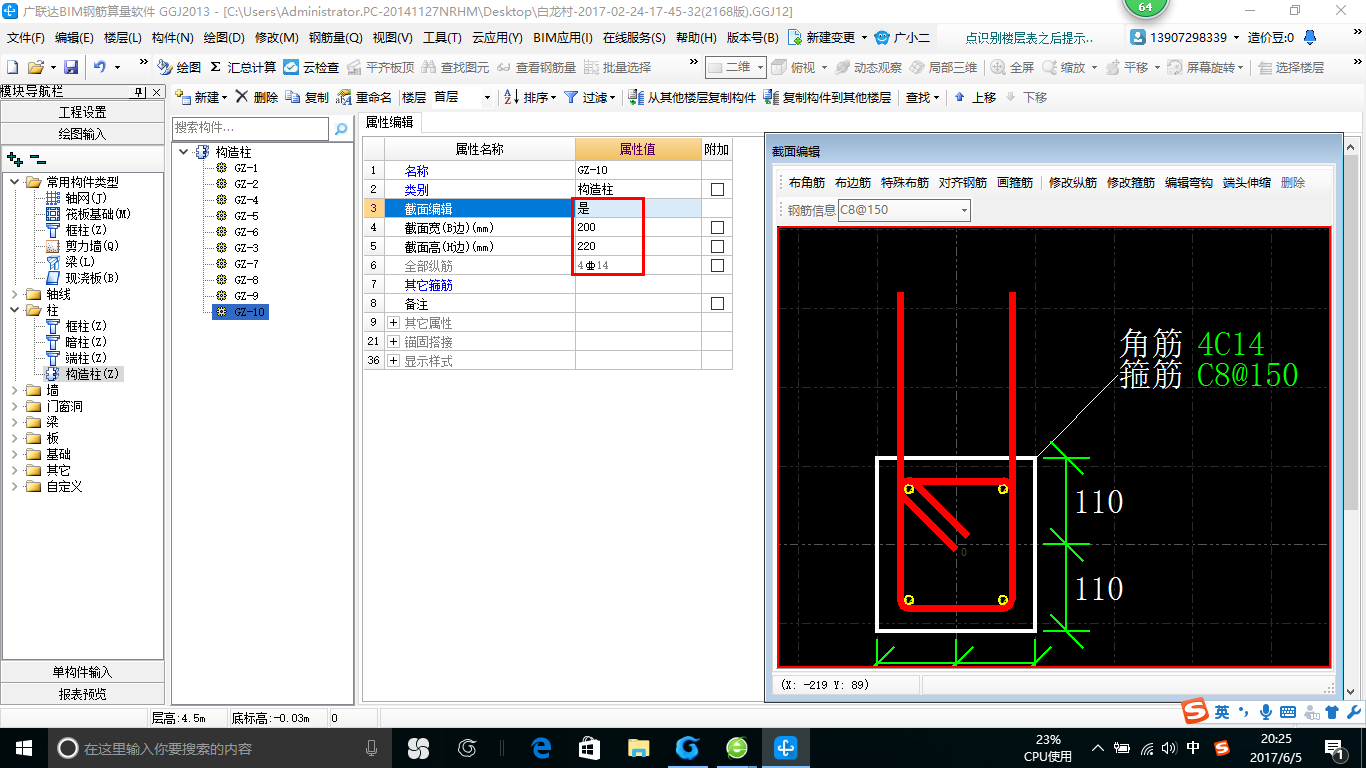Click 新建 in the component toolbar
Screen dimensions: 1366x768
[201, 97]
